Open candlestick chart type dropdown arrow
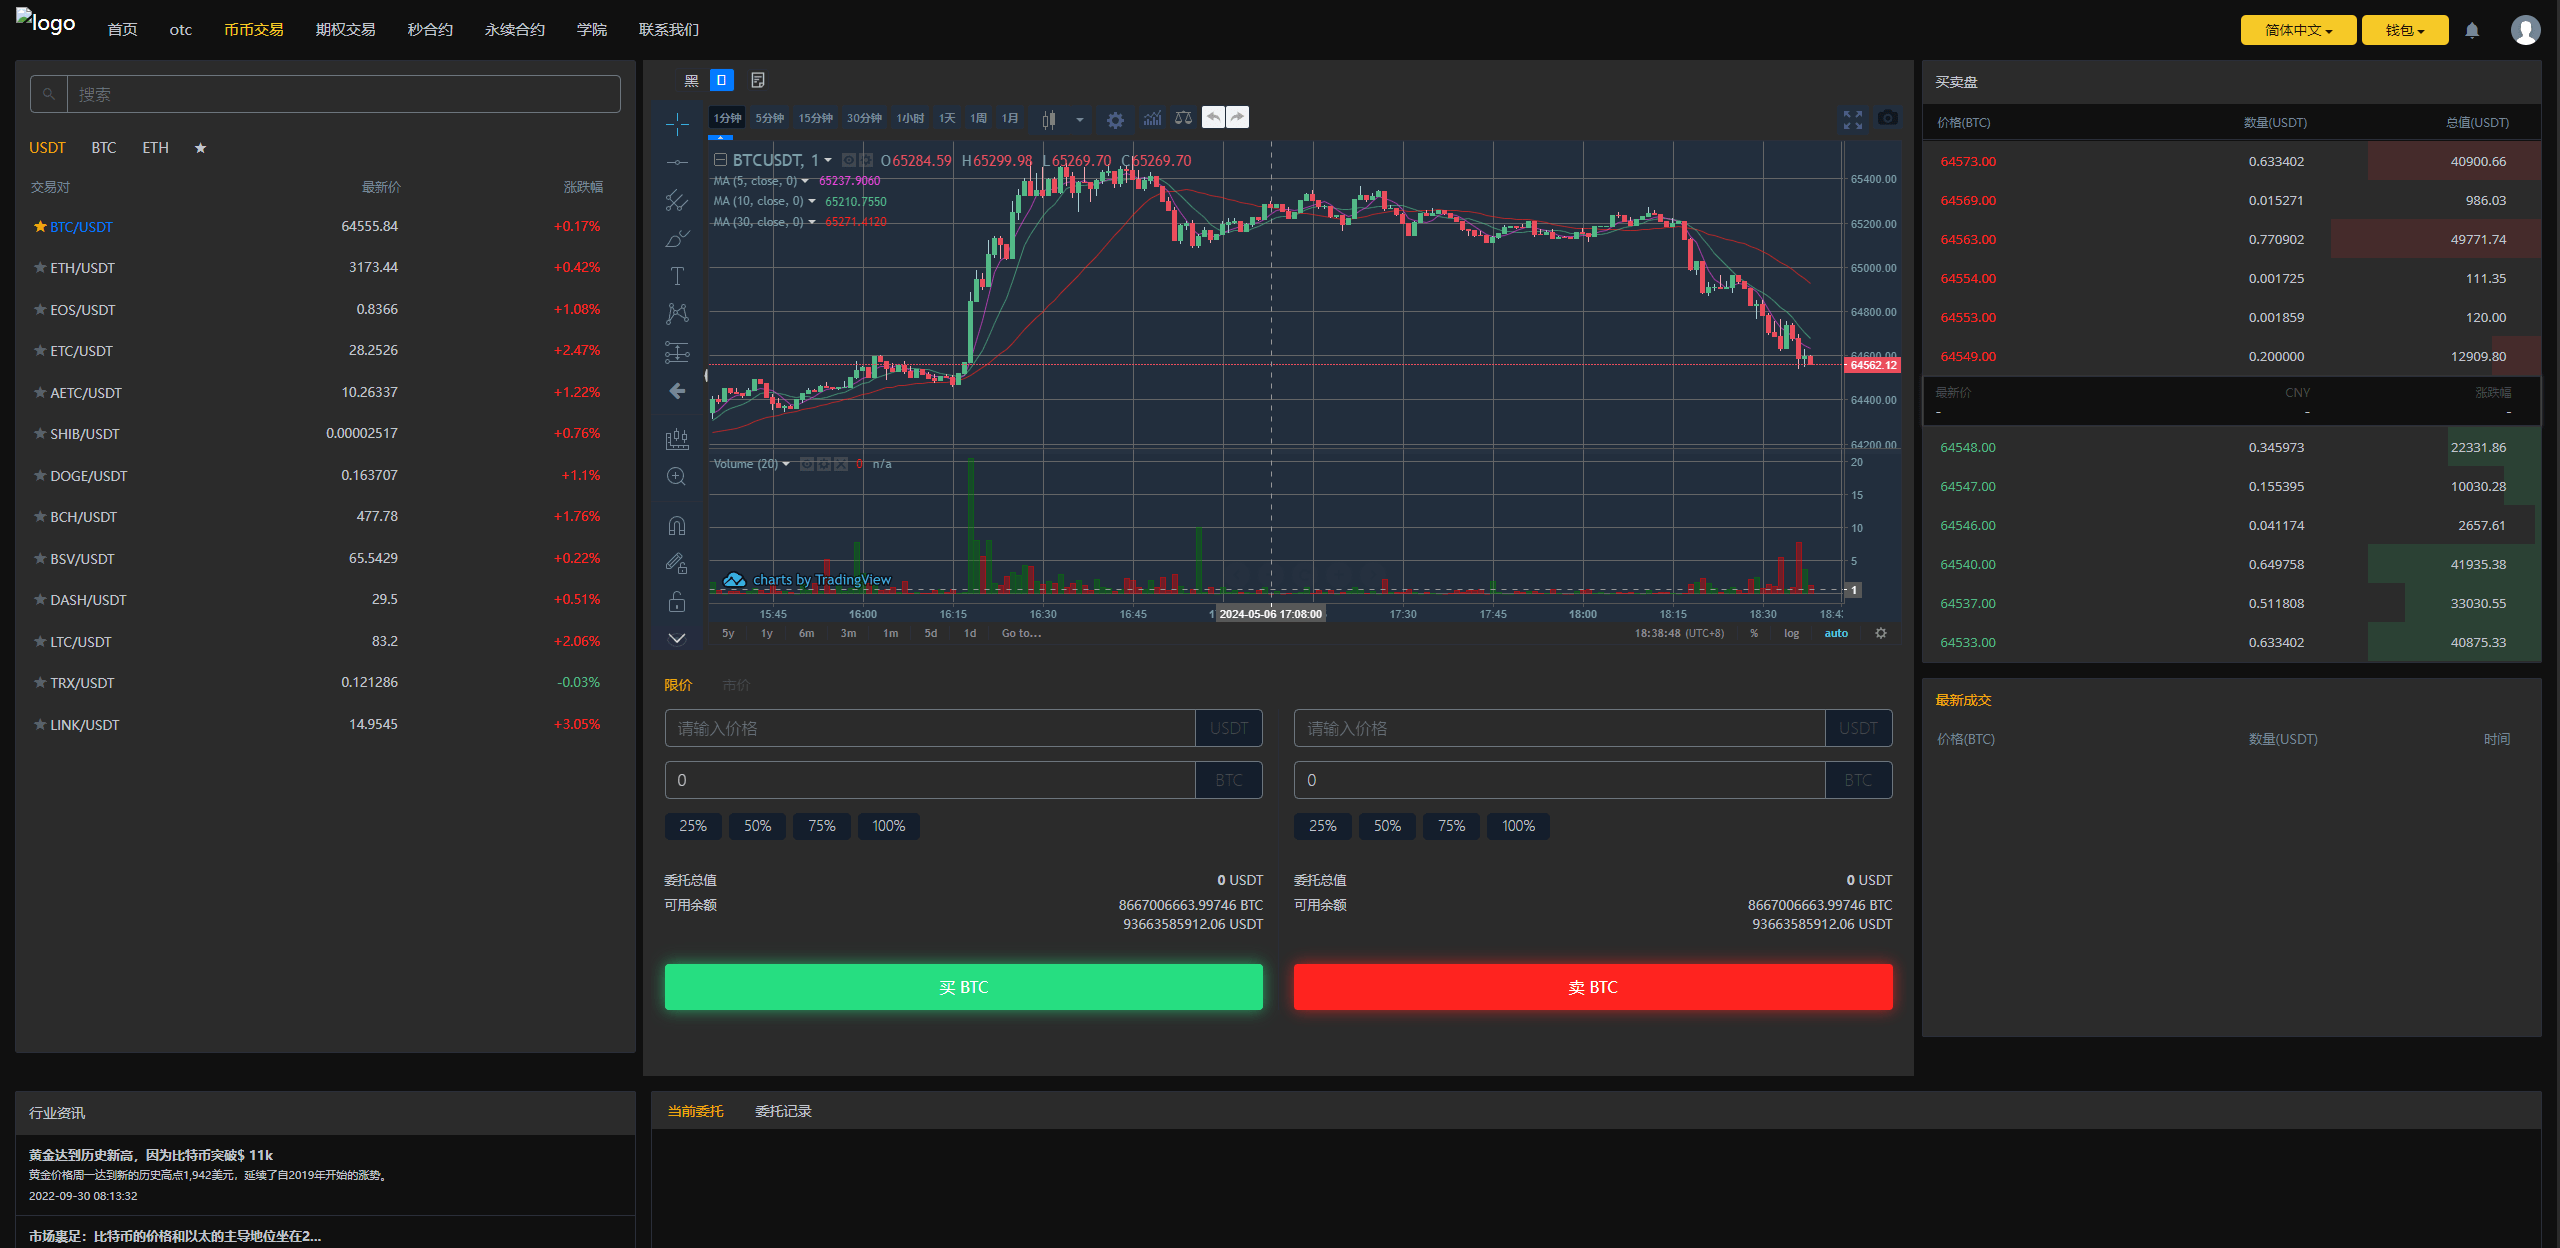Screen dimensions: 2560x1248 [x=1079, y=120]
